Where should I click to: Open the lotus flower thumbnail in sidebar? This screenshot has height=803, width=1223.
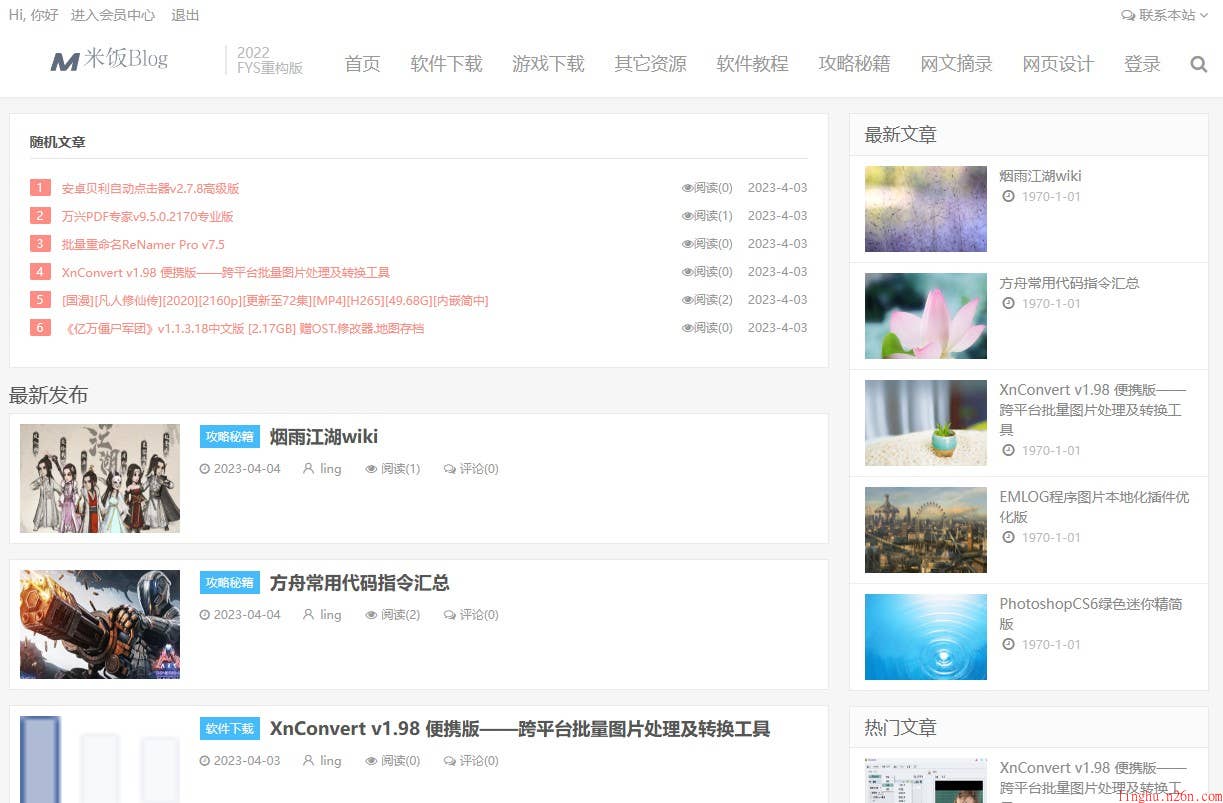925,316
